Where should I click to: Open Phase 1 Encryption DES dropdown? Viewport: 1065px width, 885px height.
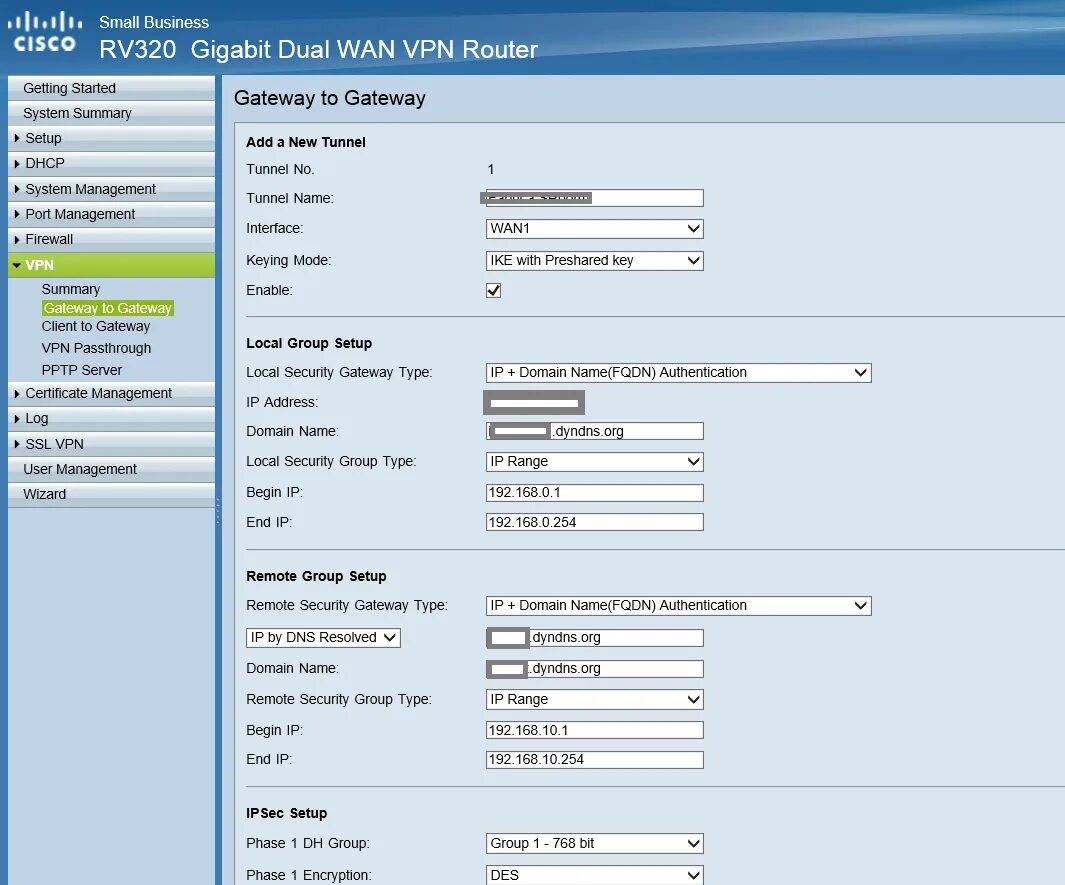[x=594, y=875]
